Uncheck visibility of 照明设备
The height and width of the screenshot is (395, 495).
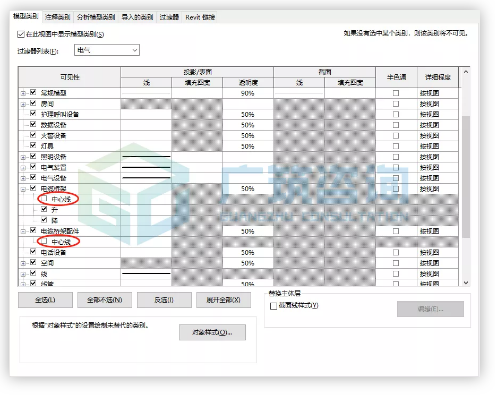pos(33,156)
